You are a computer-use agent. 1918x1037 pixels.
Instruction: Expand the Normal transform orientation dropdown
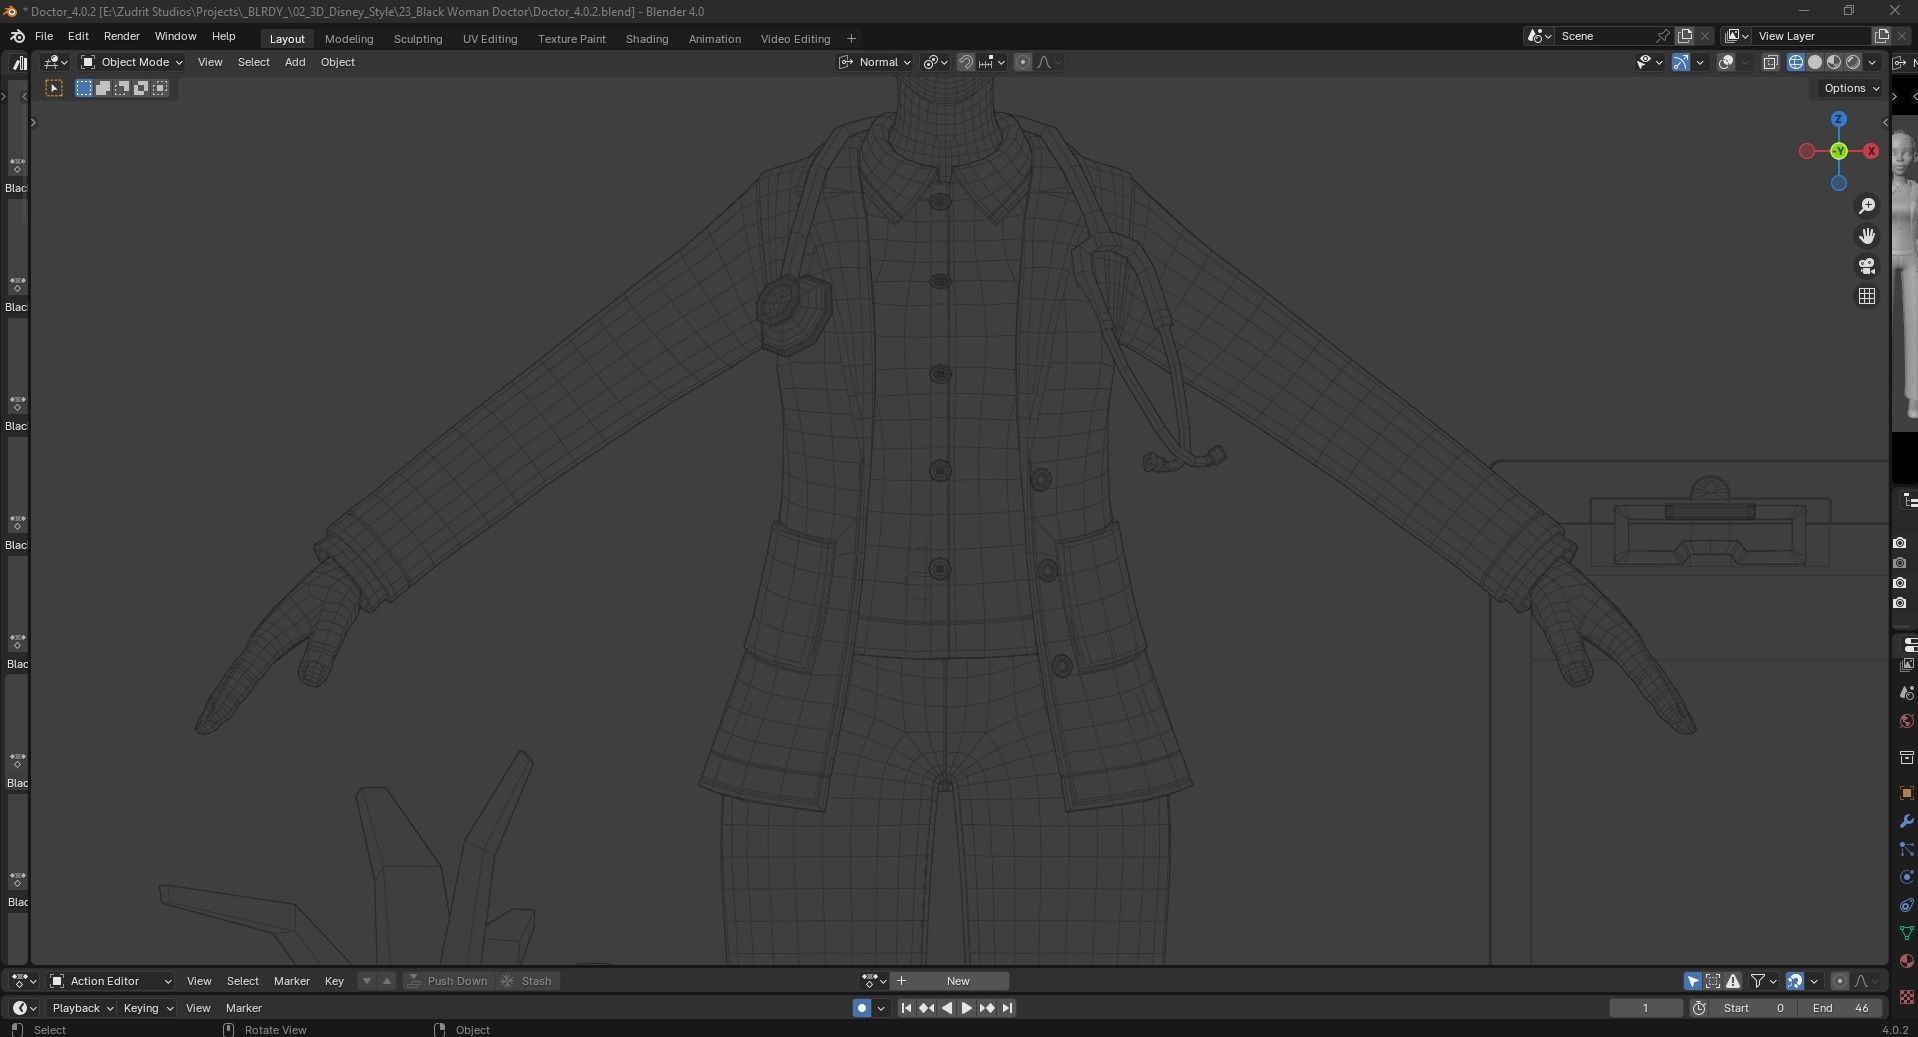pos(875,62)
